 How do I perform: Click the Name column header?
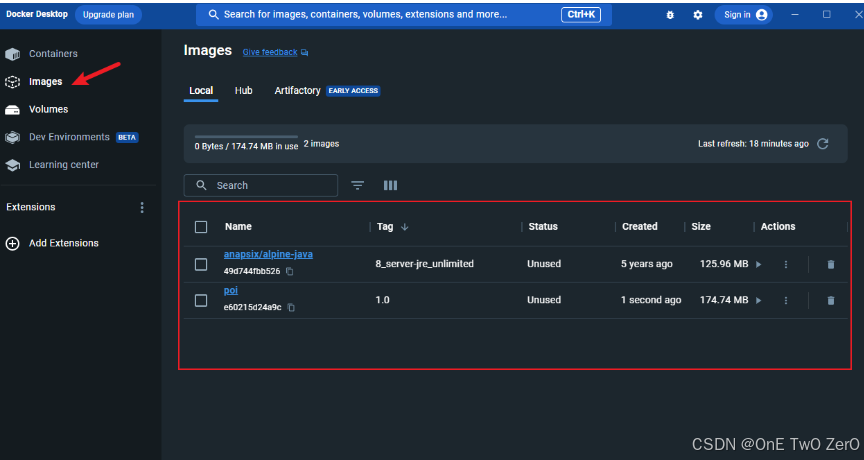tap(238, 226)
